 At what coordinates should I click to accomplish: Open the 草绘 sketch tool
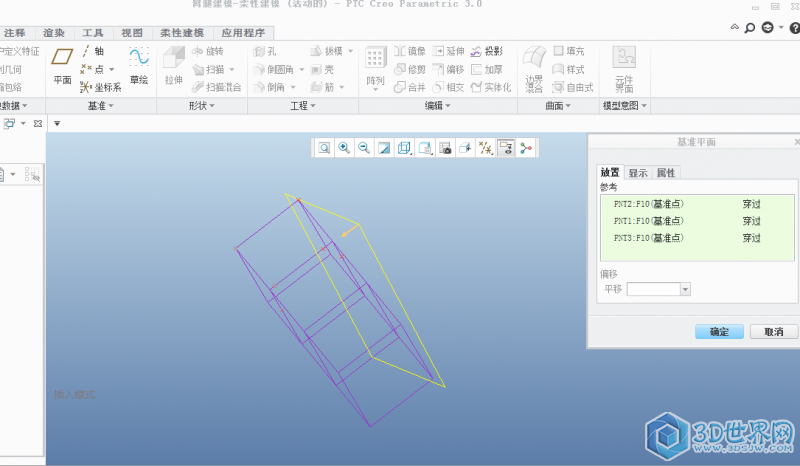click(x=139, y=66)
